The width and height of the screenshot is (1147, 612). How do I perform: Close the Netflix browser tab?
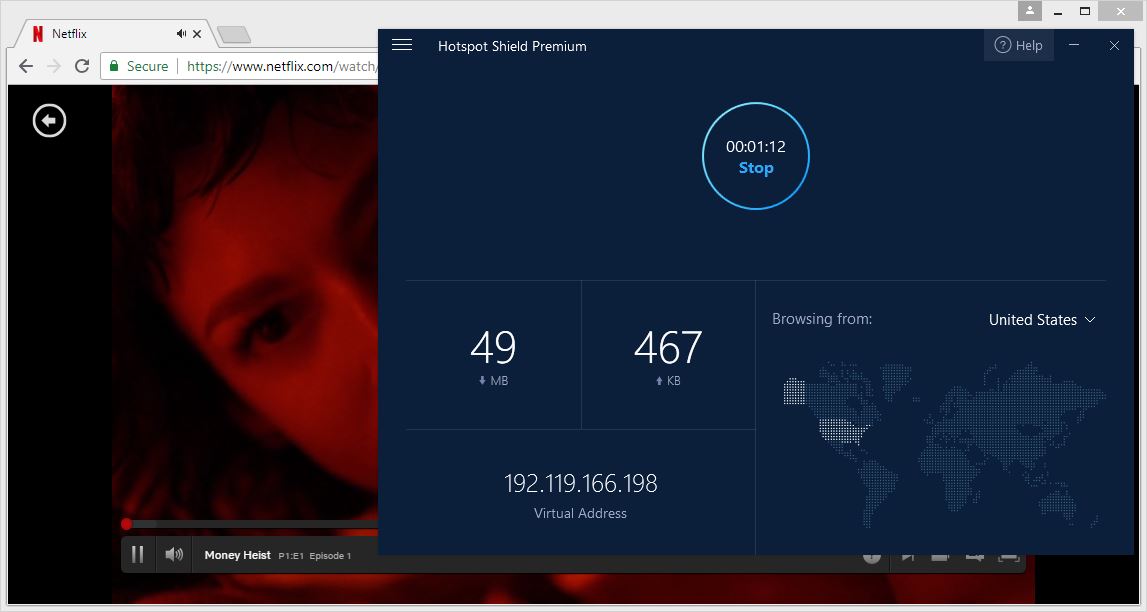pos(197,34)
